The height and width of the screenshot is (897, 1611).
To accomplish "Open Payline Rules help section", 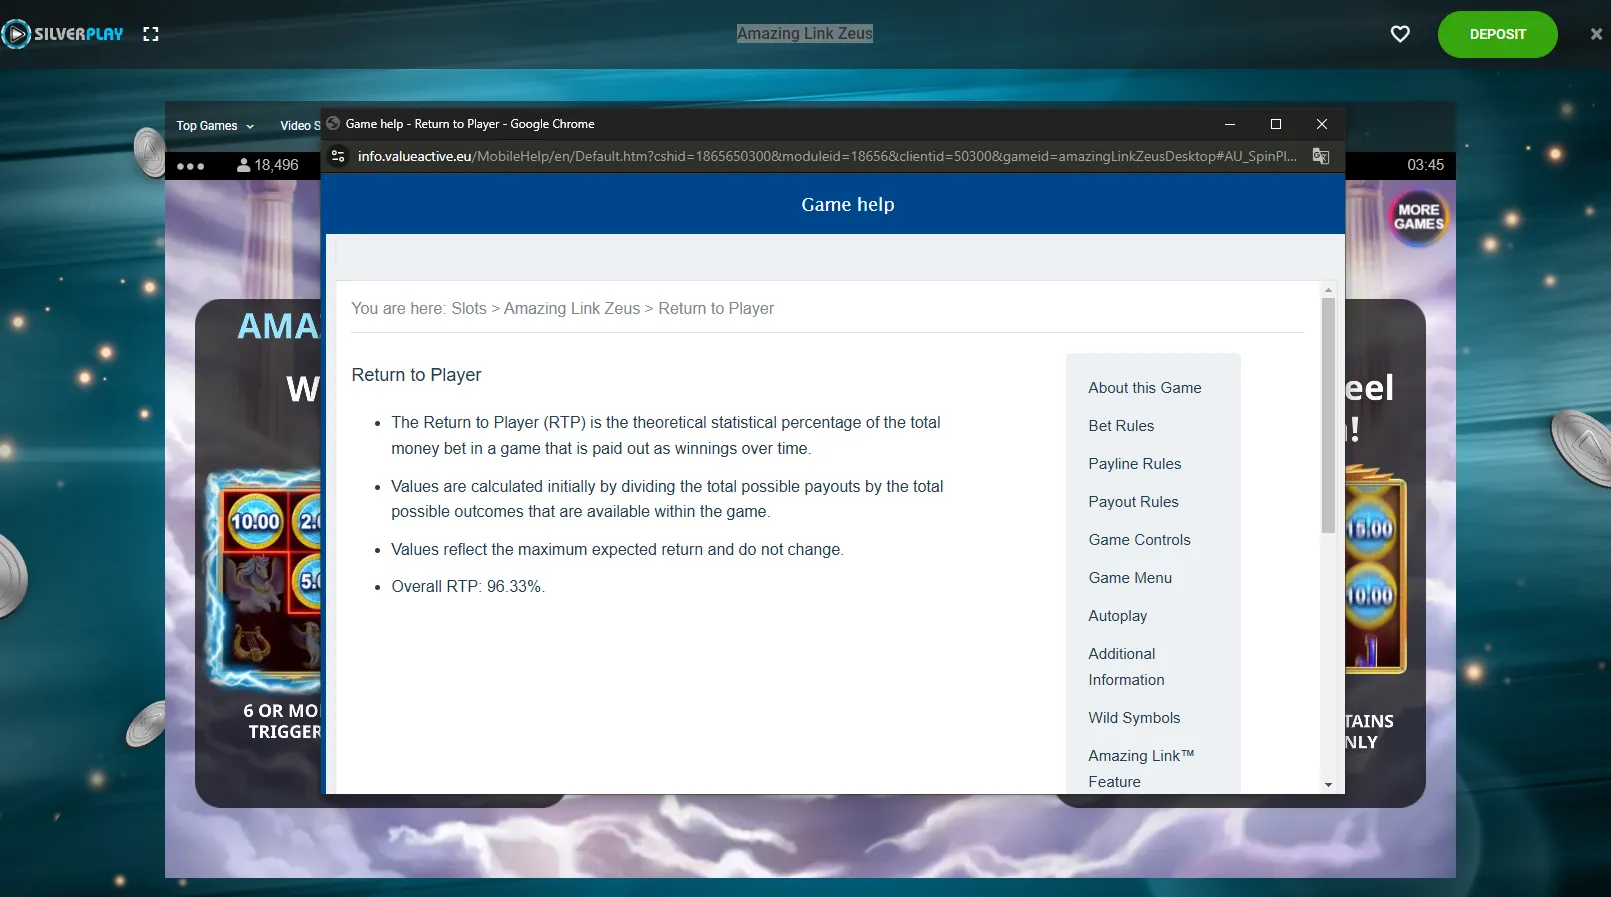I will 1135,464.
